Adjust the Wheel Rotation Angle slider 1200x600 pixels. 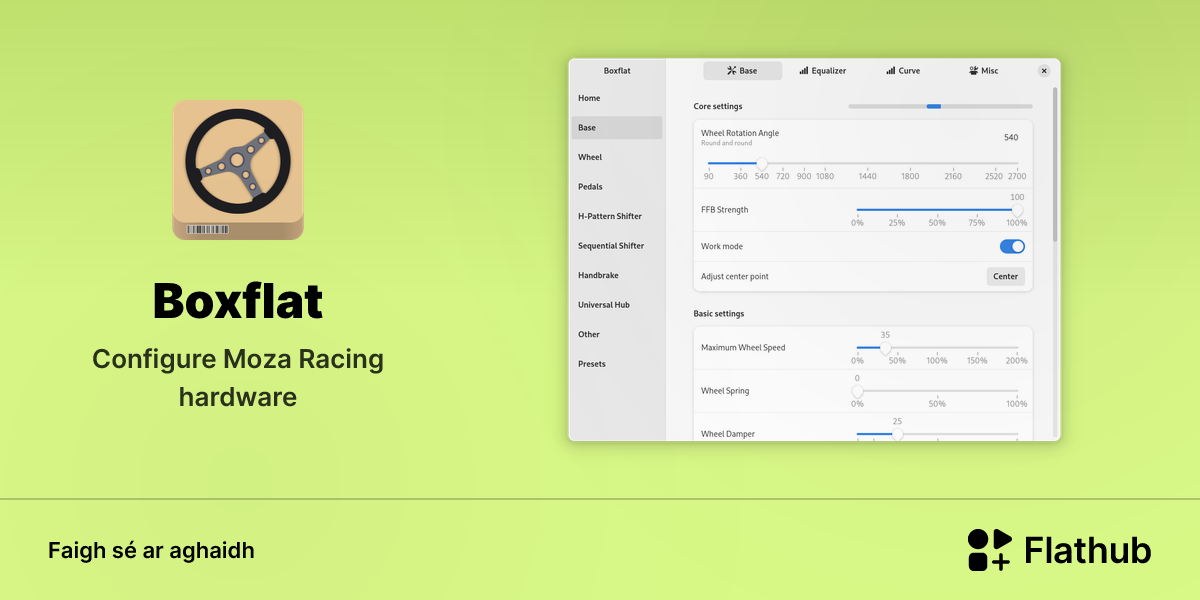863,163
